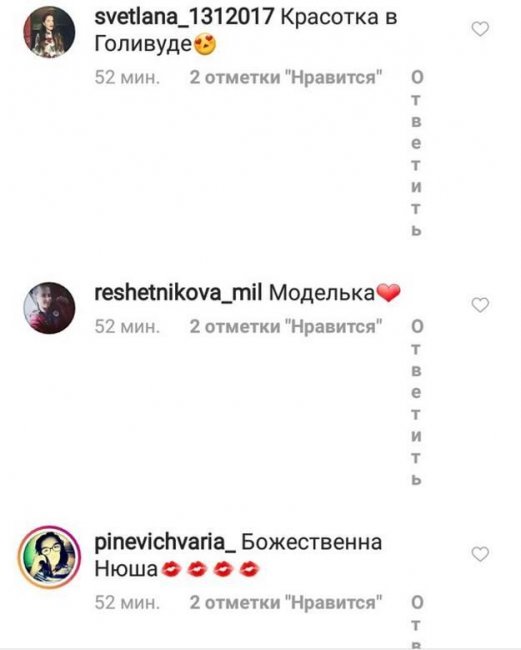Reply to reshetnikova_mil via Ответить
This screenshot has width=521, height=650.
[x=417, y=403]
